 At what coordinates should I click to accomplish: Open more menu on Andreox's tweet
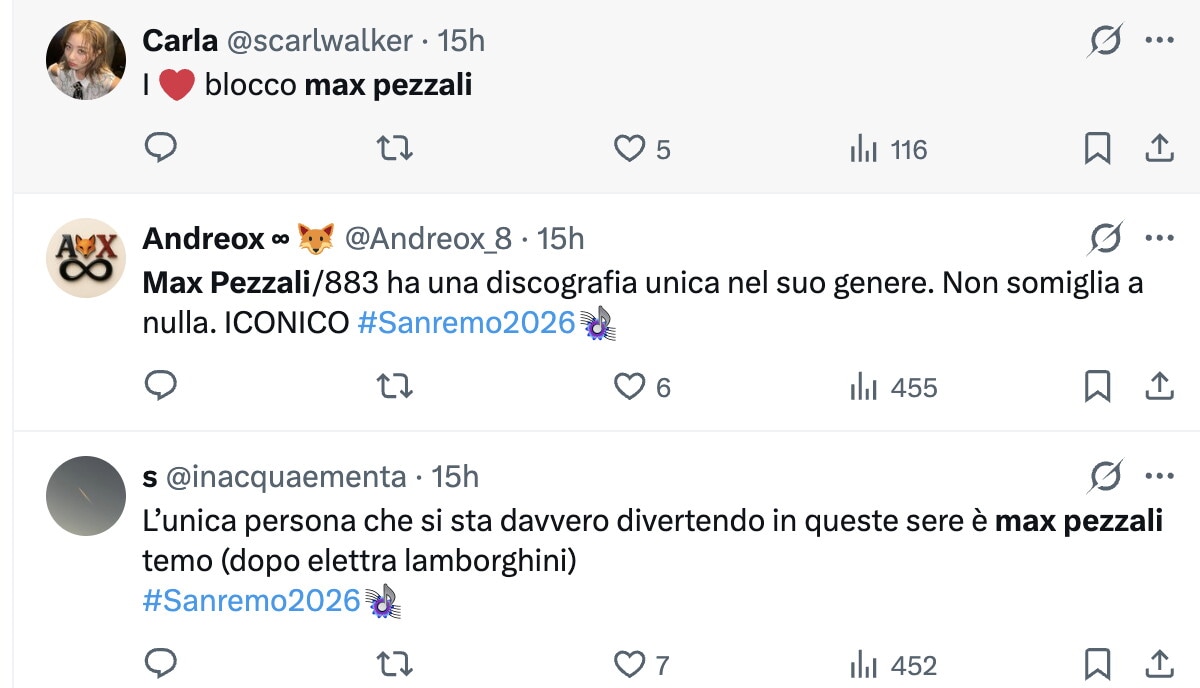pos(1159,239)
